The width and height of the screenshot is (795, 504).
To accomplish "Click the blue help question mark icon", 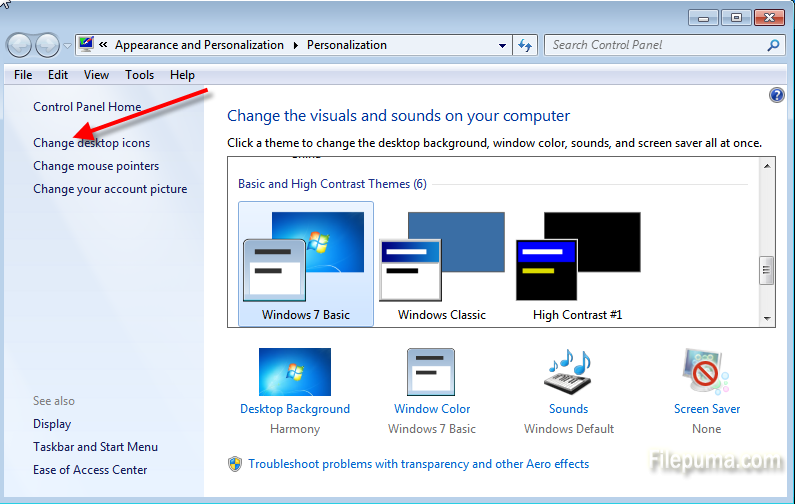I will click(x=777, y=95).
